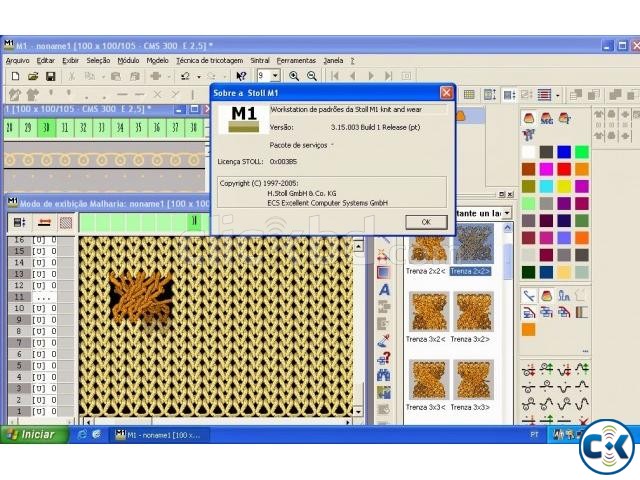The image size is (640, 480).
Task: Open a file with the folder icon
Action: pos(33,76)
